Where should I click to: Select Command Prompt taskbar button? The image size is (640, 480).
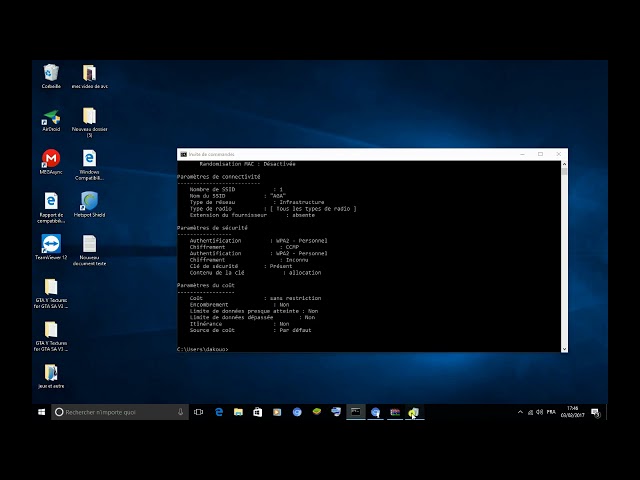click(x=355, y=412)
